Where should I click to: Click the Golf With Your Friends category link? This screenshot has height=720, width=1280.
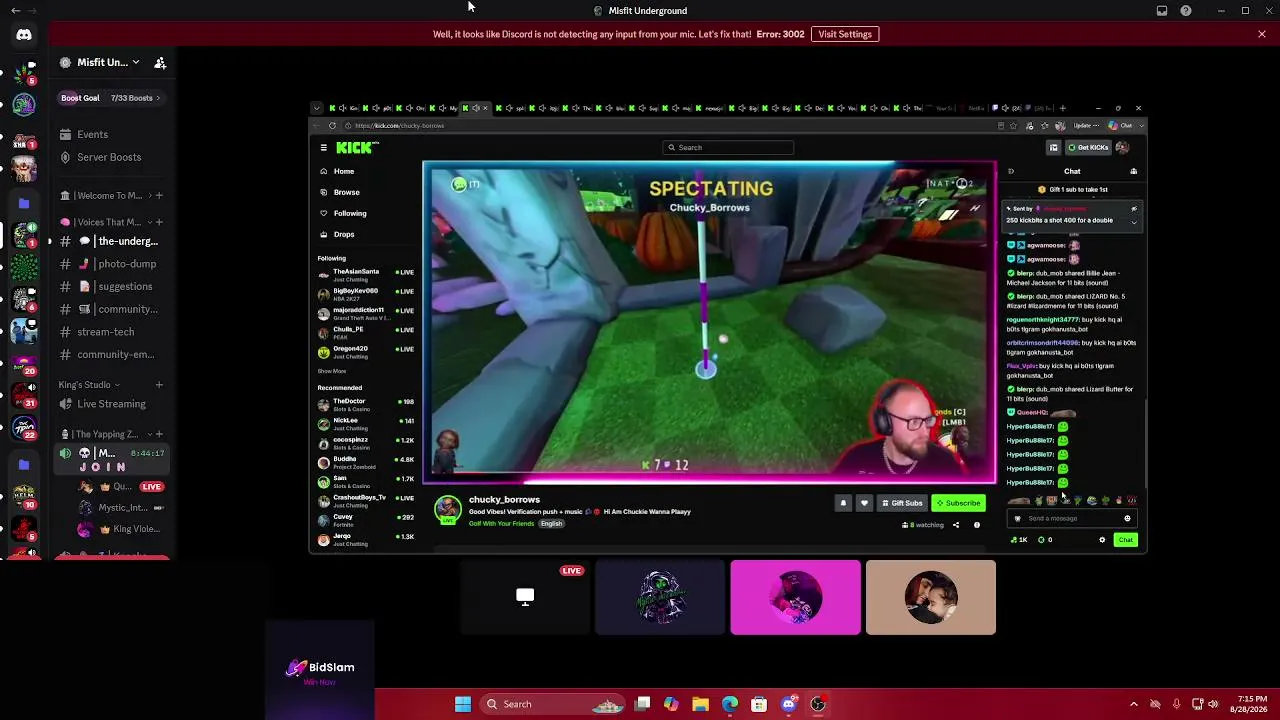pyautogui.click(x=502, y=524)
